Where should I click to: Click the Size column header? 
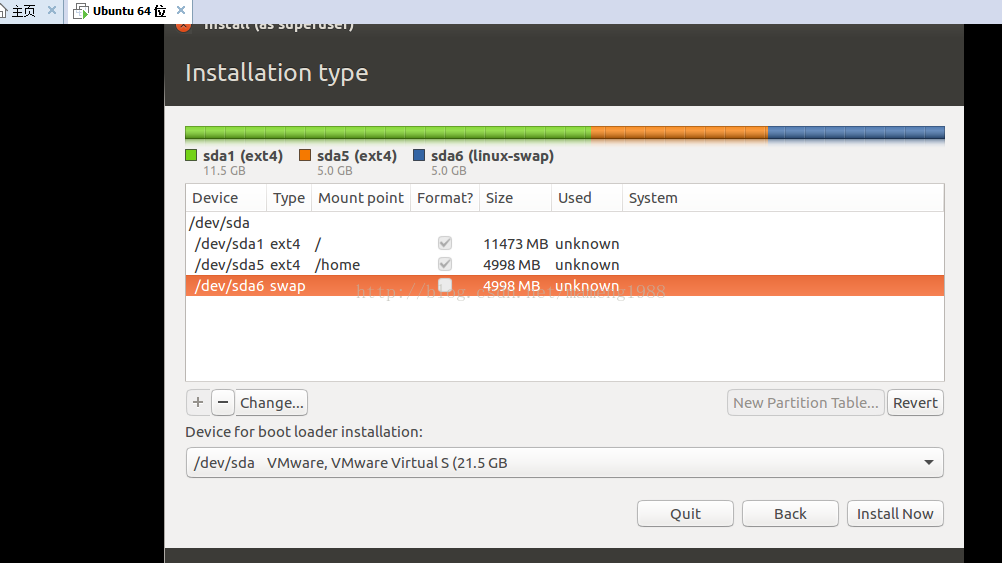[515, 198]
